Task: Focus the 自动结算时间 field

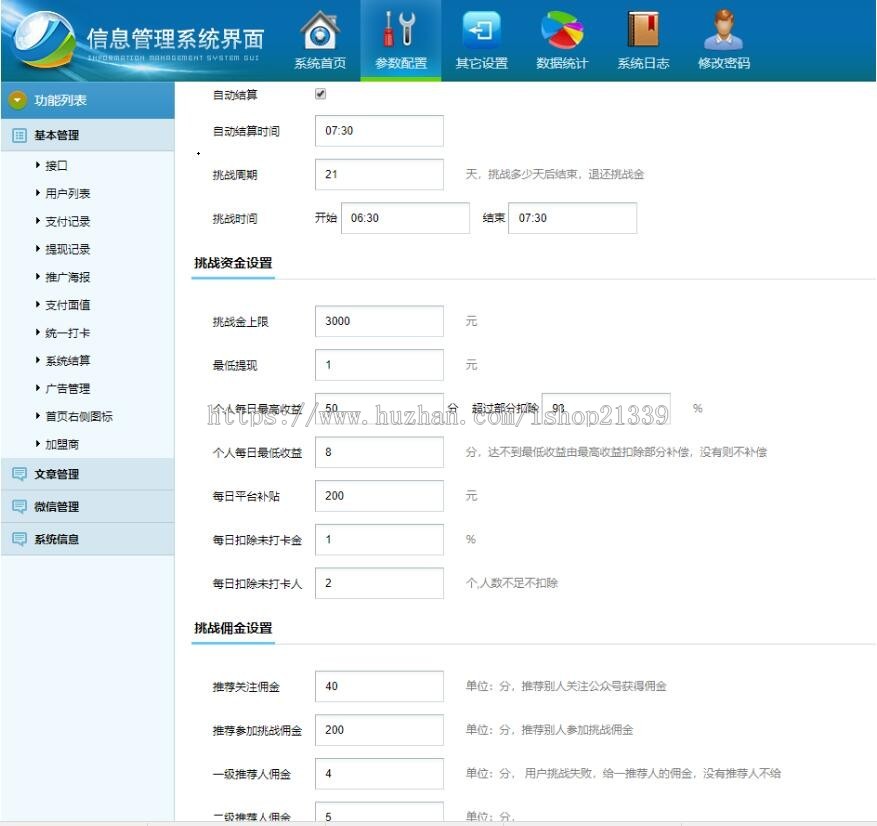Action: tap(379, 131)
